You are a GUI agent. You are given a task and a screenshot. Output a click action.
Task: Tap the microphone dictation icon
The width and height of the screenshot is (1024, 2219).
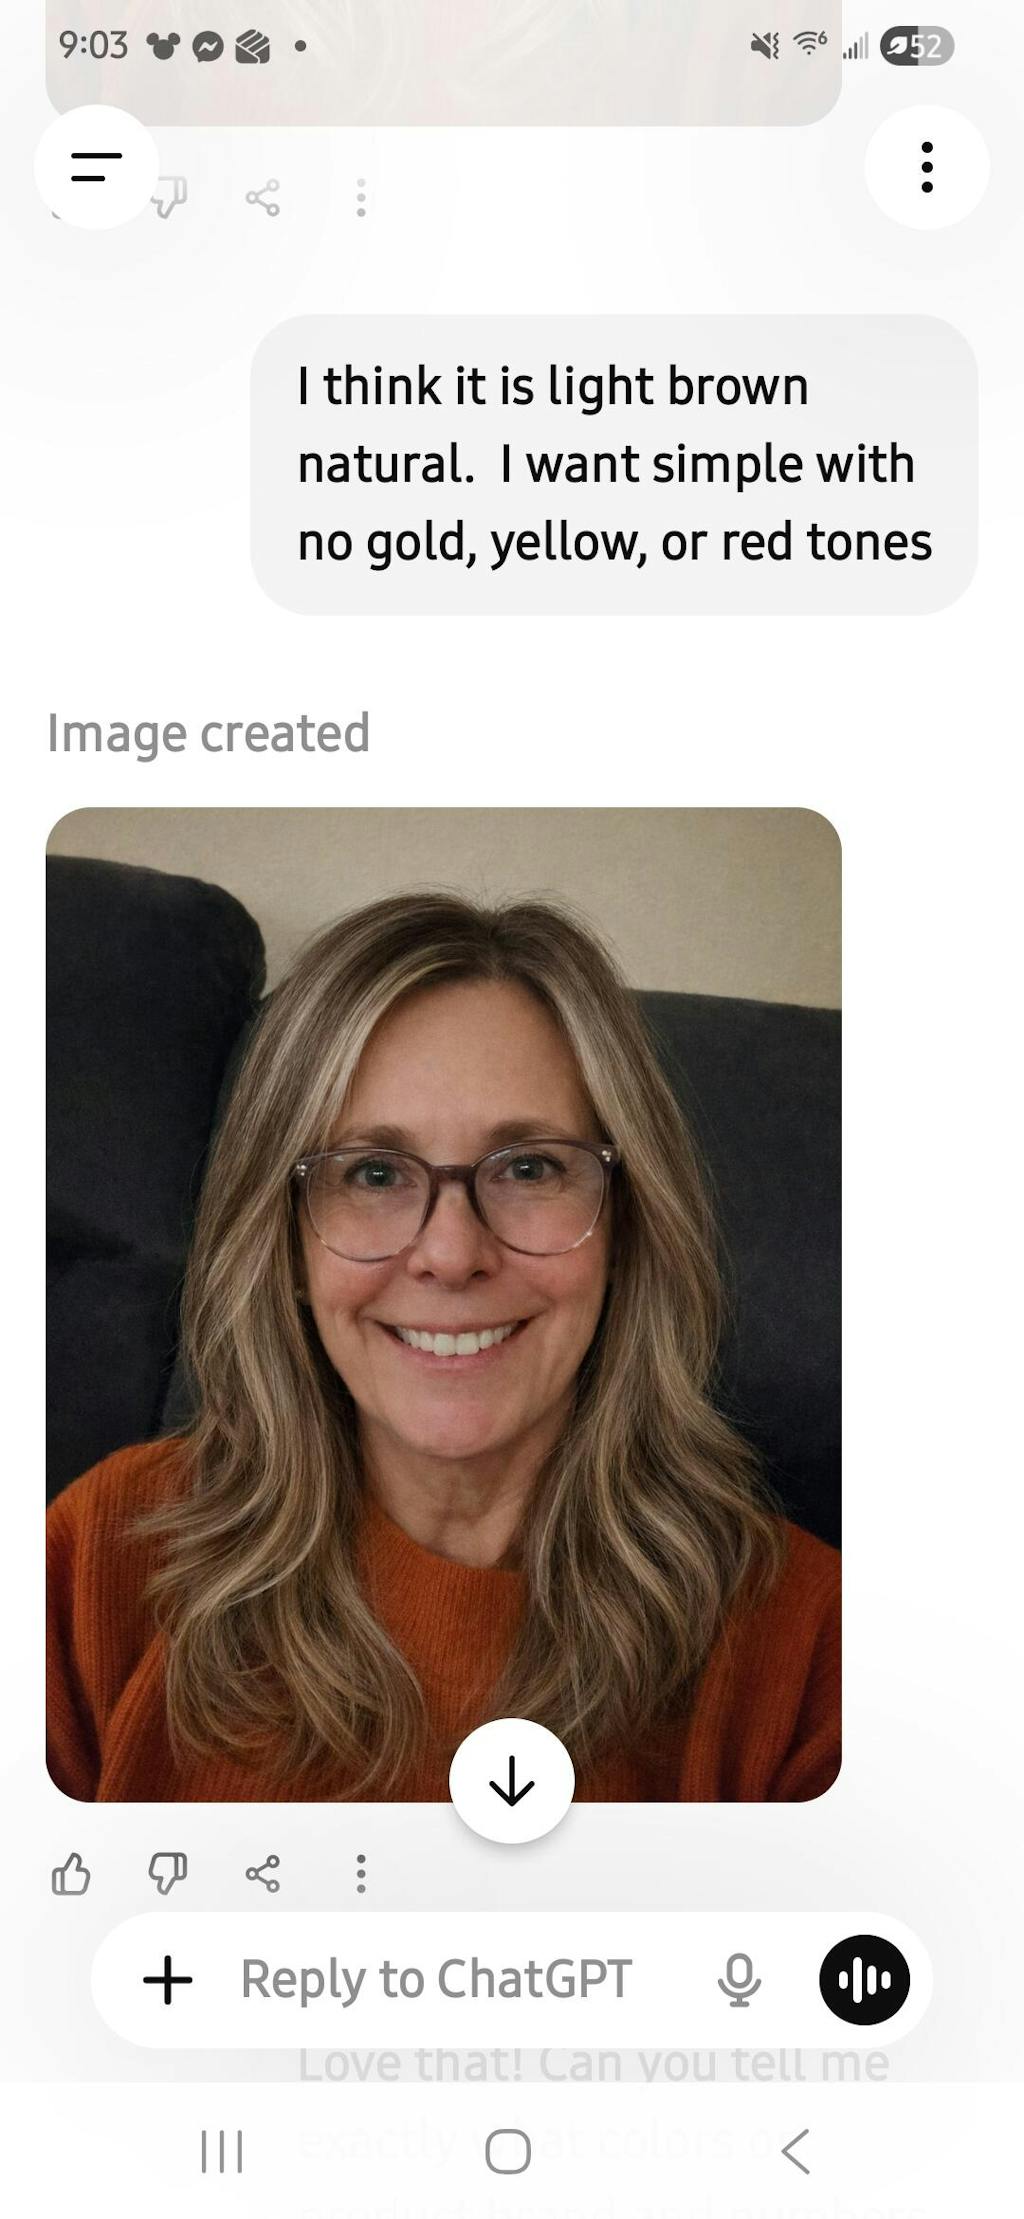[739, 1980]
